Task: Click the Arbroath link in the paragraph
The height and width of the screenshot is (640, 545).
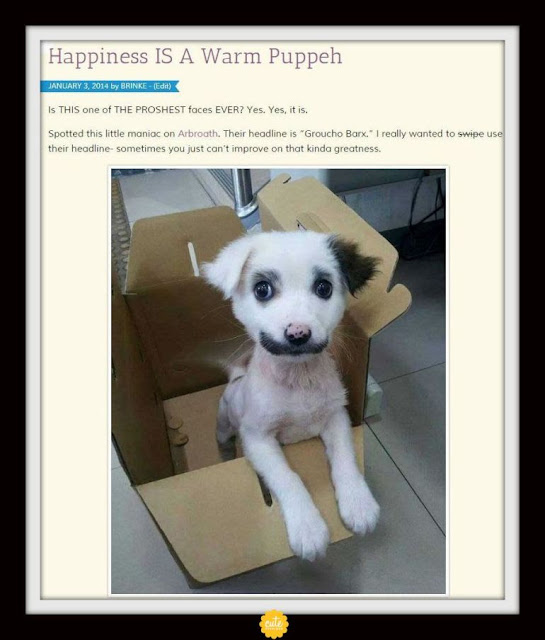Action: pyautogui.click(x=198, y=133)
